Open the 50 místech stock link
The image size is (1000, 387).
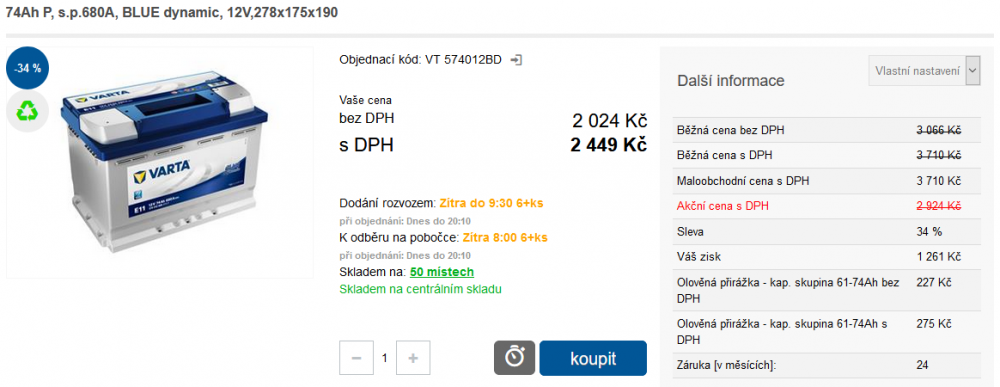442,272
